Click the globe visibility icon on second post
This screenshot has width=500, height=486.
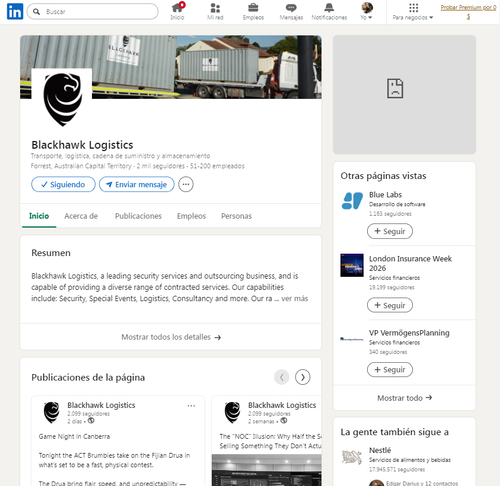click(284, 421)
